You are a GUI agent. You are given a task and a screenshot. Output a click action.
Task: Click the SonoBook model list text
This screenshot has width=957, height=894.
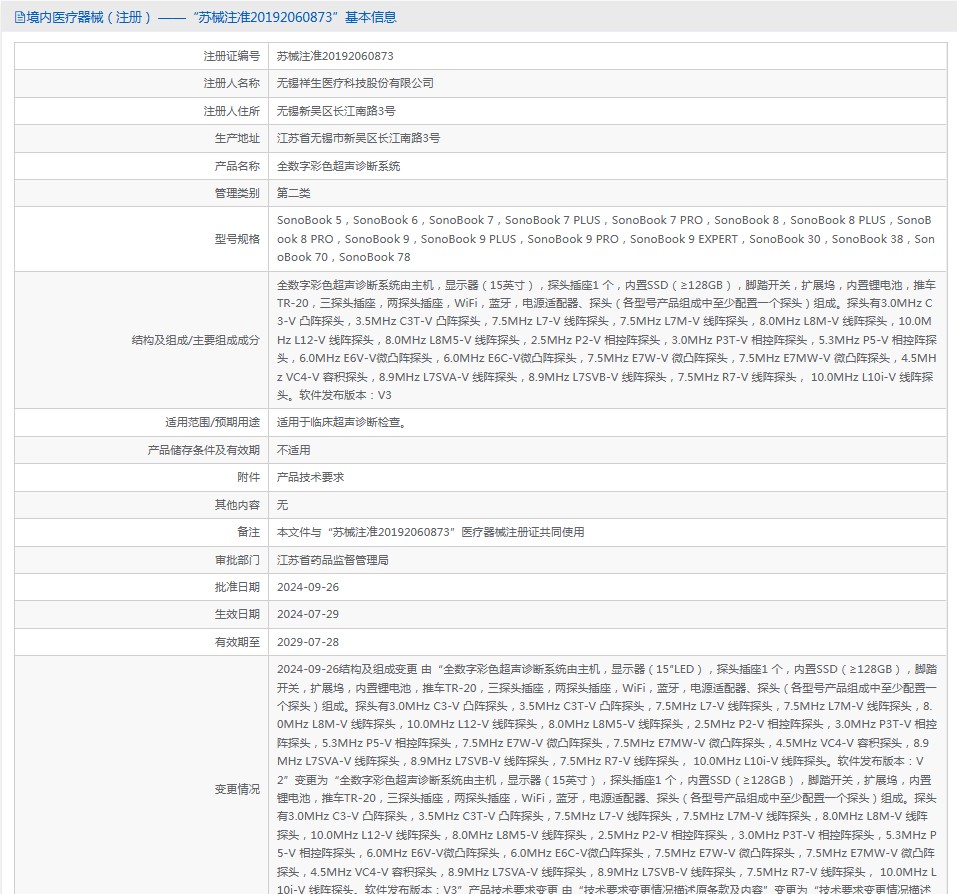tap(605, 239)
